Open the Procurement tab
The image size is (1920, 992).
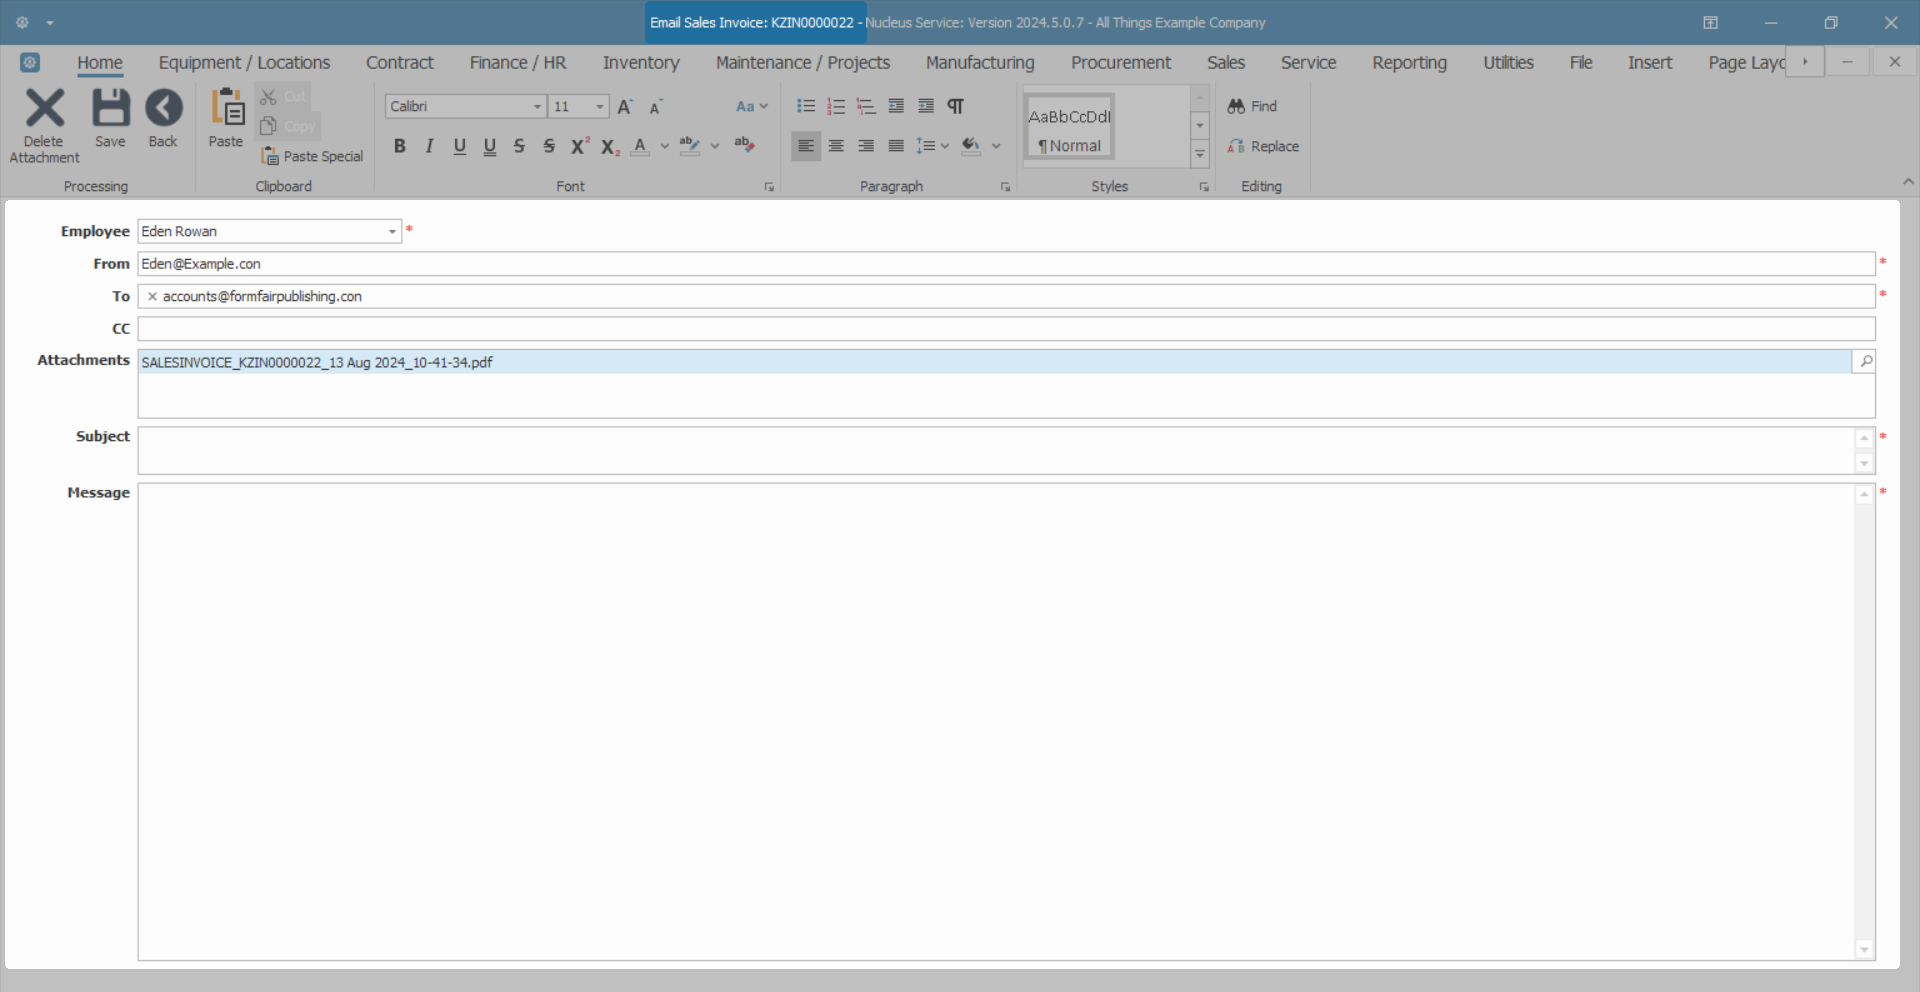coord(1121,62)
